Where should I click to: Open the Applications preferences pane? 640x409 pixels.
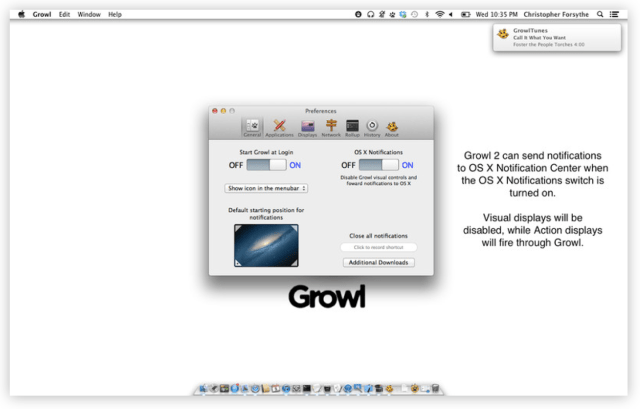pyautogui.click(x=279, y=128)
